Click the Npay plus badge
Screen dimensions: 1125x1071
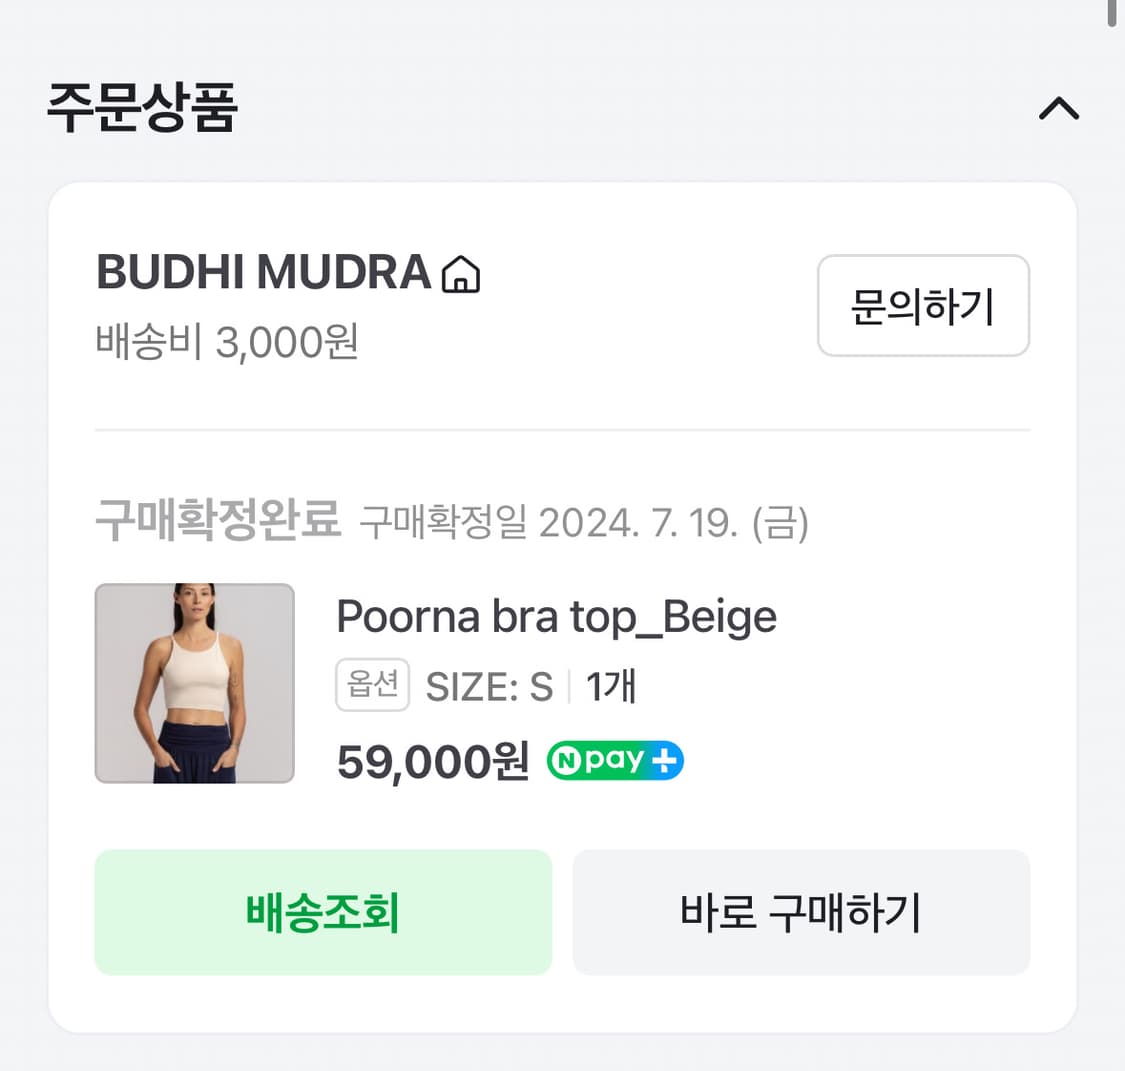614,760
